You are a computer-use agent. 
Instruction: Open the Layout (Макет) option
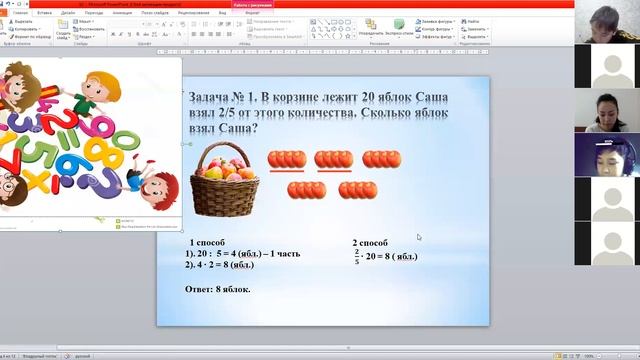[84, 21]
